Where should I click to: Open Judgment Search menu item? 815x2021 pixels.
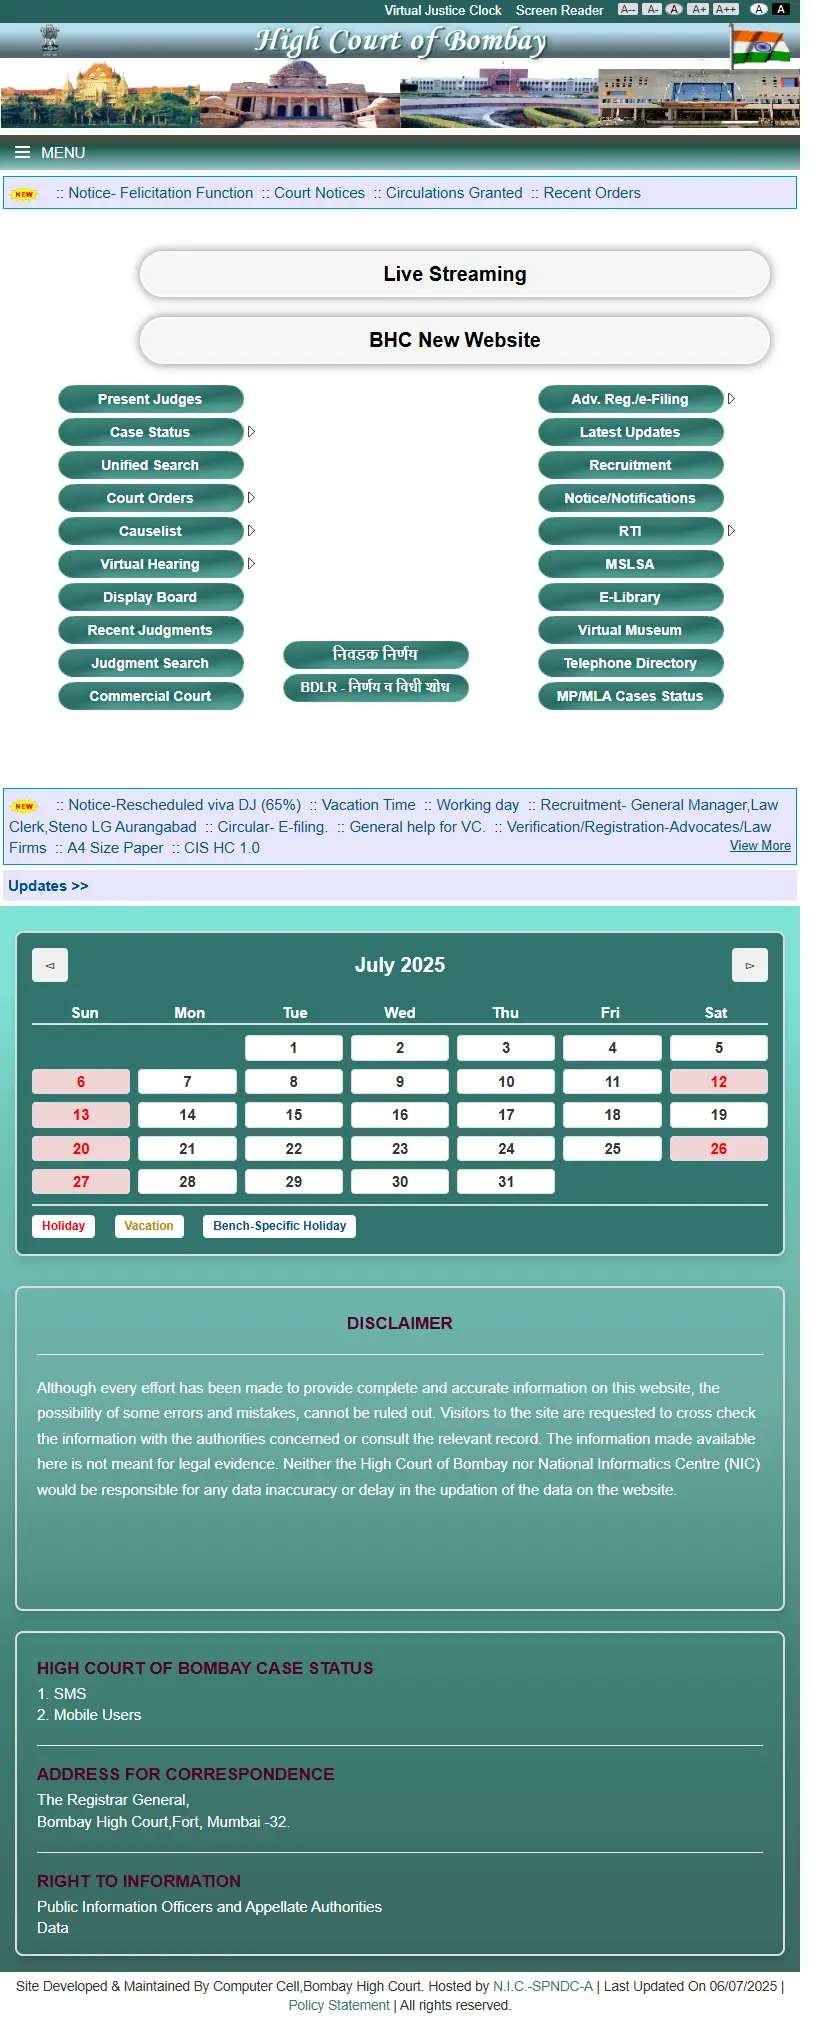[151, 663]
